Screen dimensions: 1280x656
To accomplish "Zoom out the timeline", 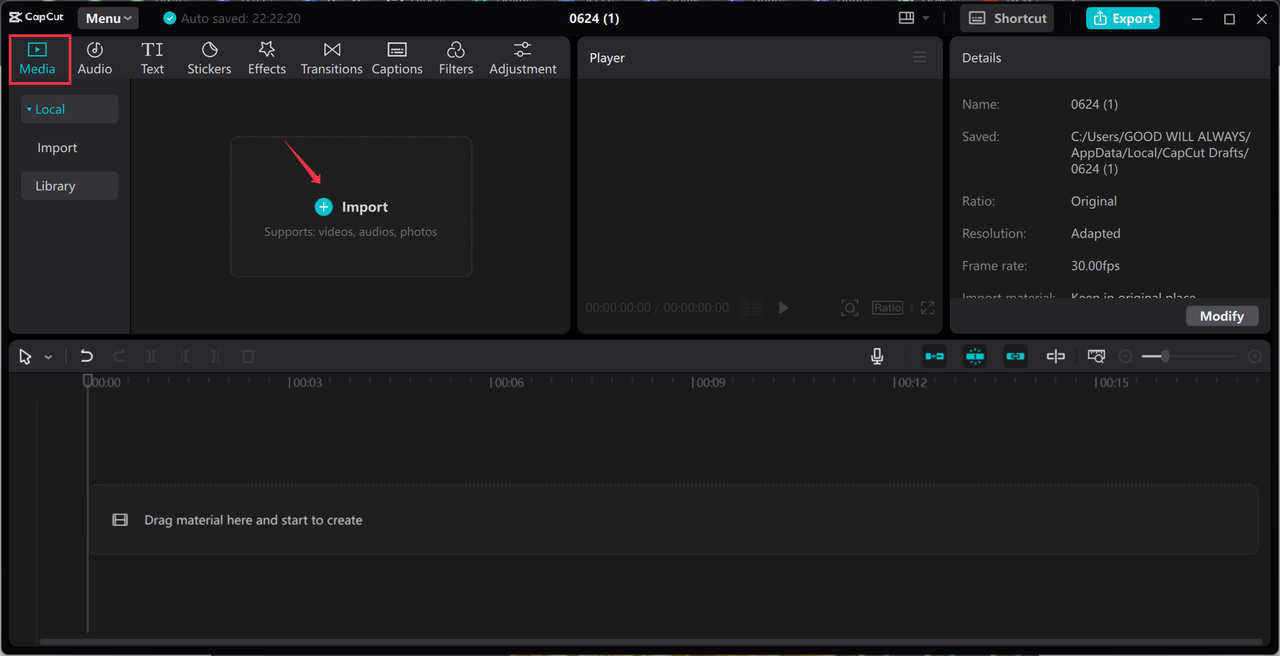I will (x=1126, y=356).
